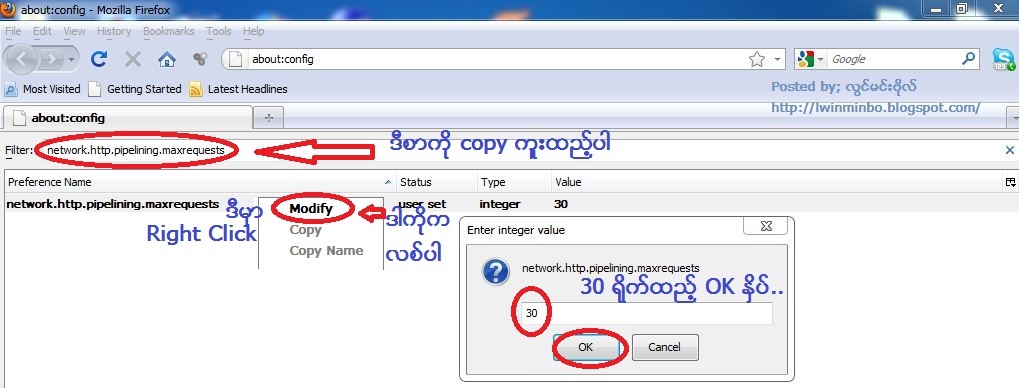Close the Enter integer value dialog
This screenshot has width=1019, height=388.
click(x=766, y=226)
